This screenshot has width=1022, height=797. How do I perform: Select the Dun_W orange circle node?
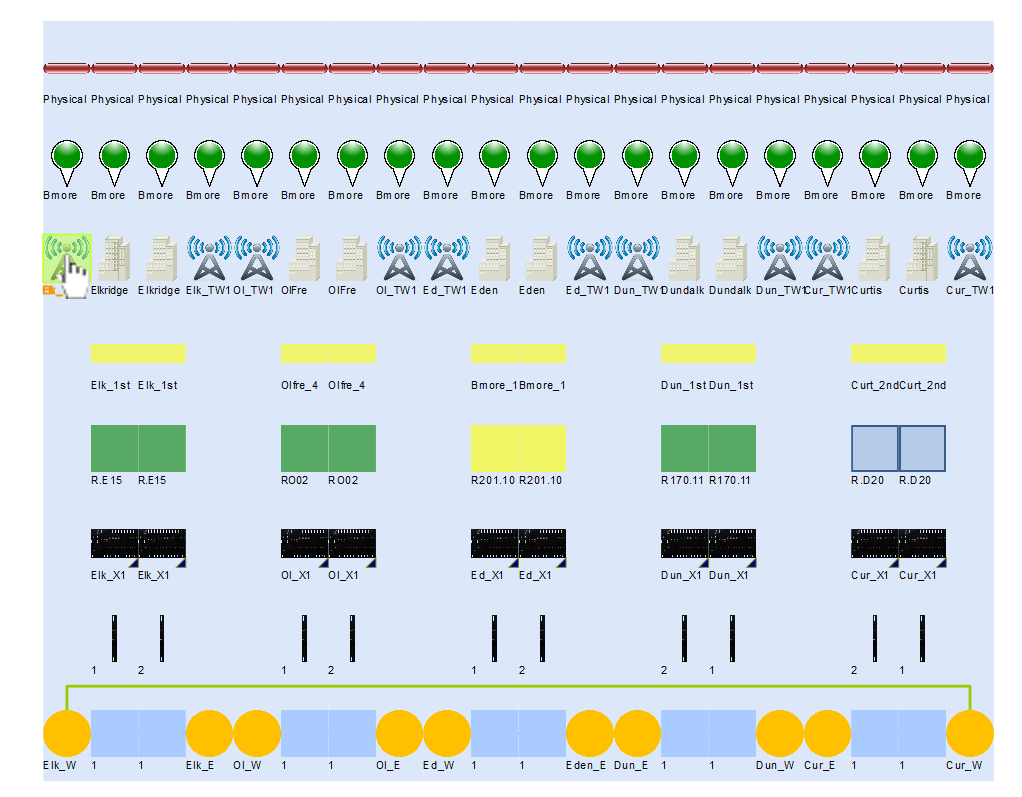coord(779,734)
